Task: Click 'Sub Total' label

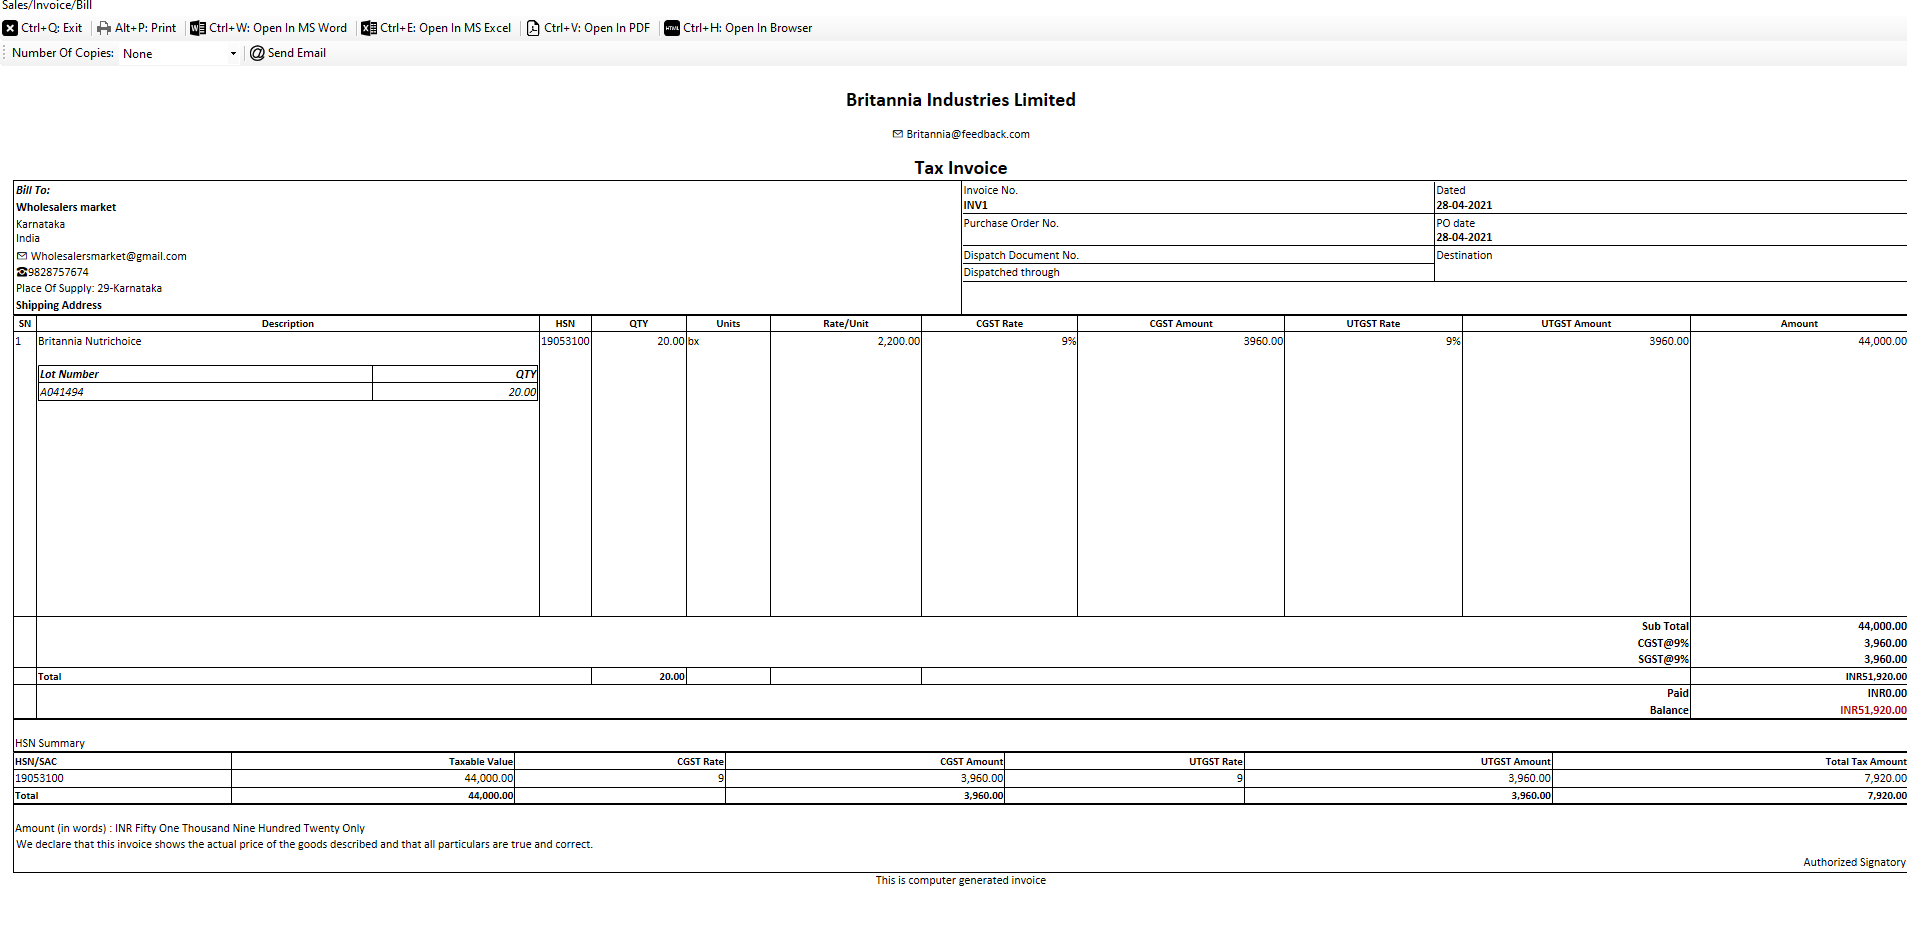Action: [x=1665, y=626]
